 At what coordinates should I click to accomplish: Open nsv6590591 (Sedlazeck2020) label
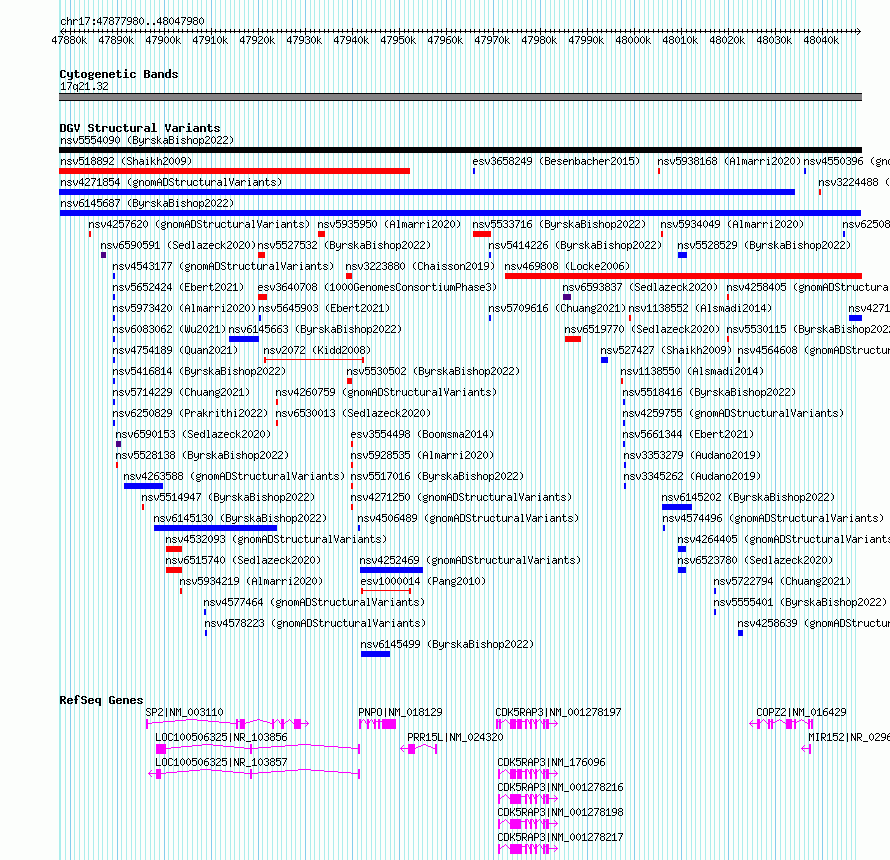[x=178, y=245]
